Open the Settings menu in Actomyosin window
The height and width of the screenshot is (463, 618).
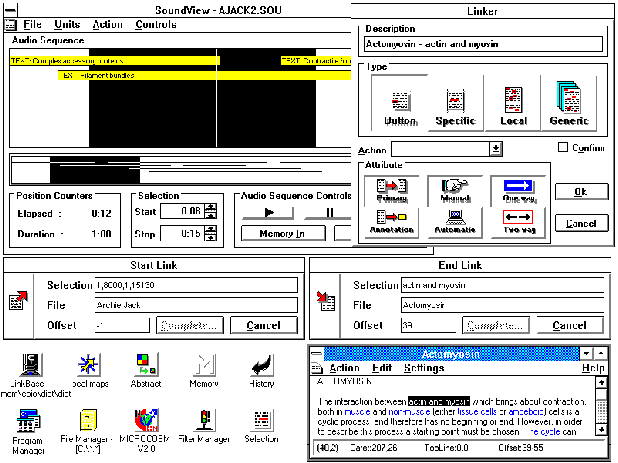point(424,368)
